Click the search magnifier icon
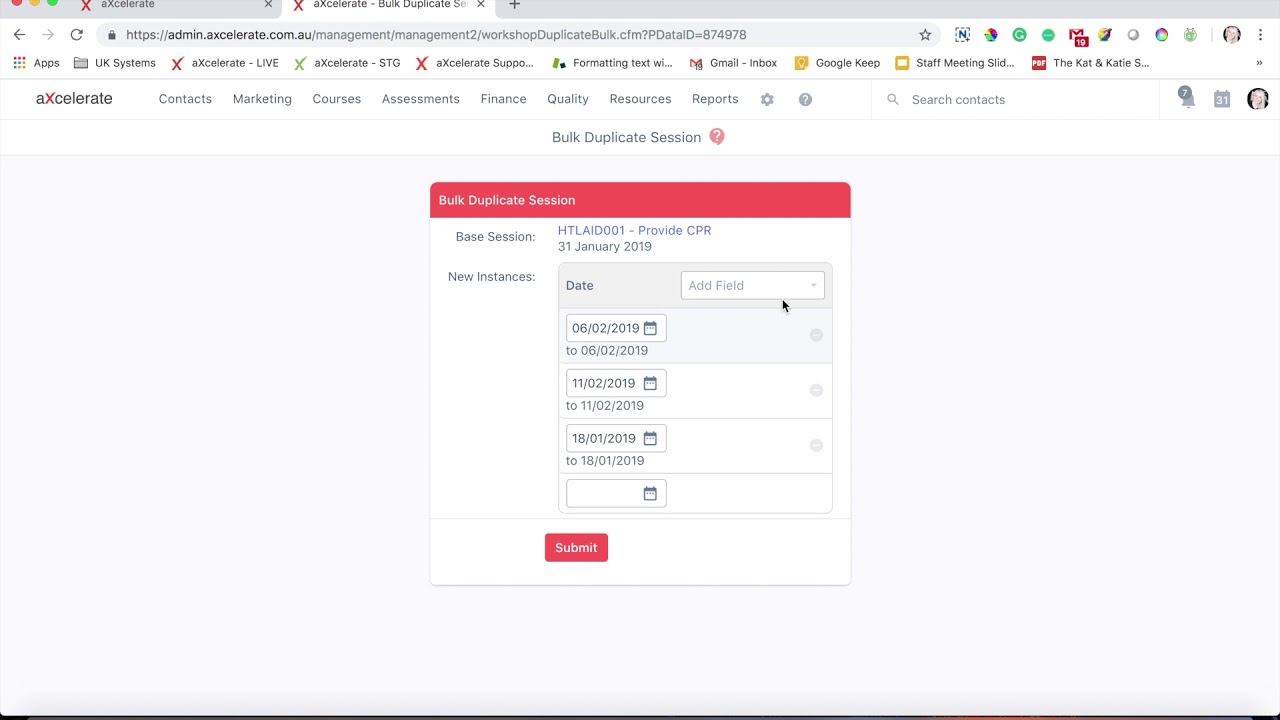This screenshot has height=720, width=1280. 893,99
